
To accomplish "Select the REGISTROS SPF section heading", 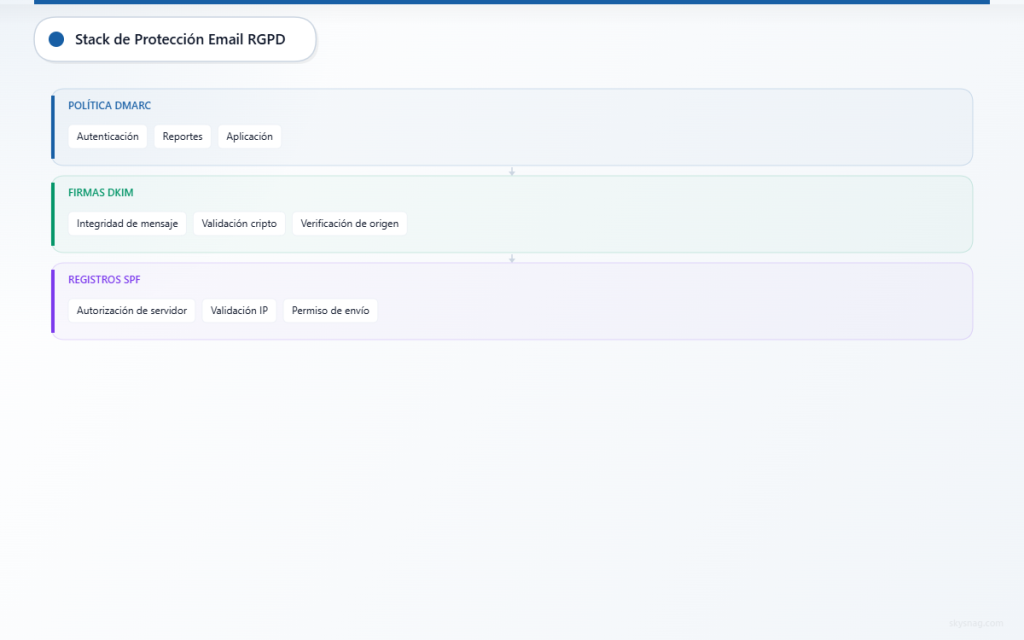I will click(104, 279).
